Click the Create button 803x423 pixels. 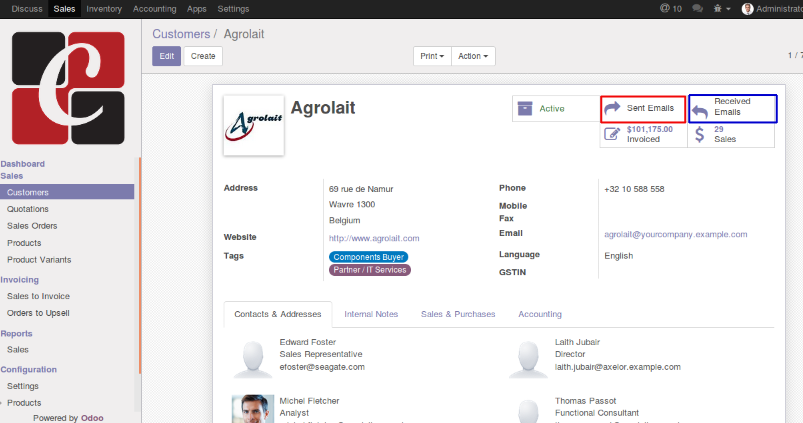tap(203, 56)
